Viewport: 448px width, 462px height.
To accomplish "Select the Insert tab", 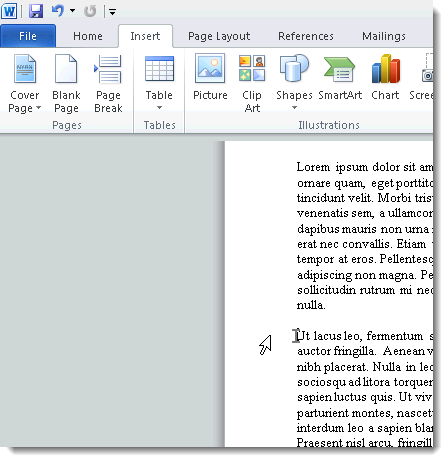I will (x=145, y=36).
